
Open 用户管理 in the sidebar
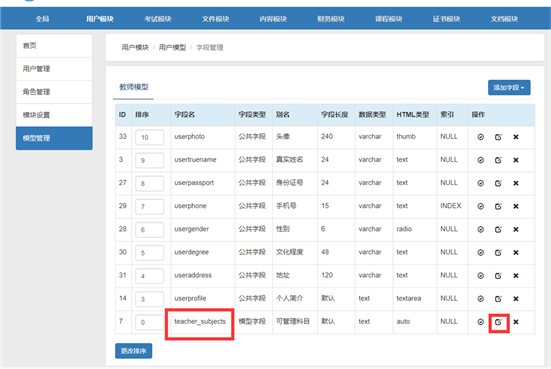54,69
